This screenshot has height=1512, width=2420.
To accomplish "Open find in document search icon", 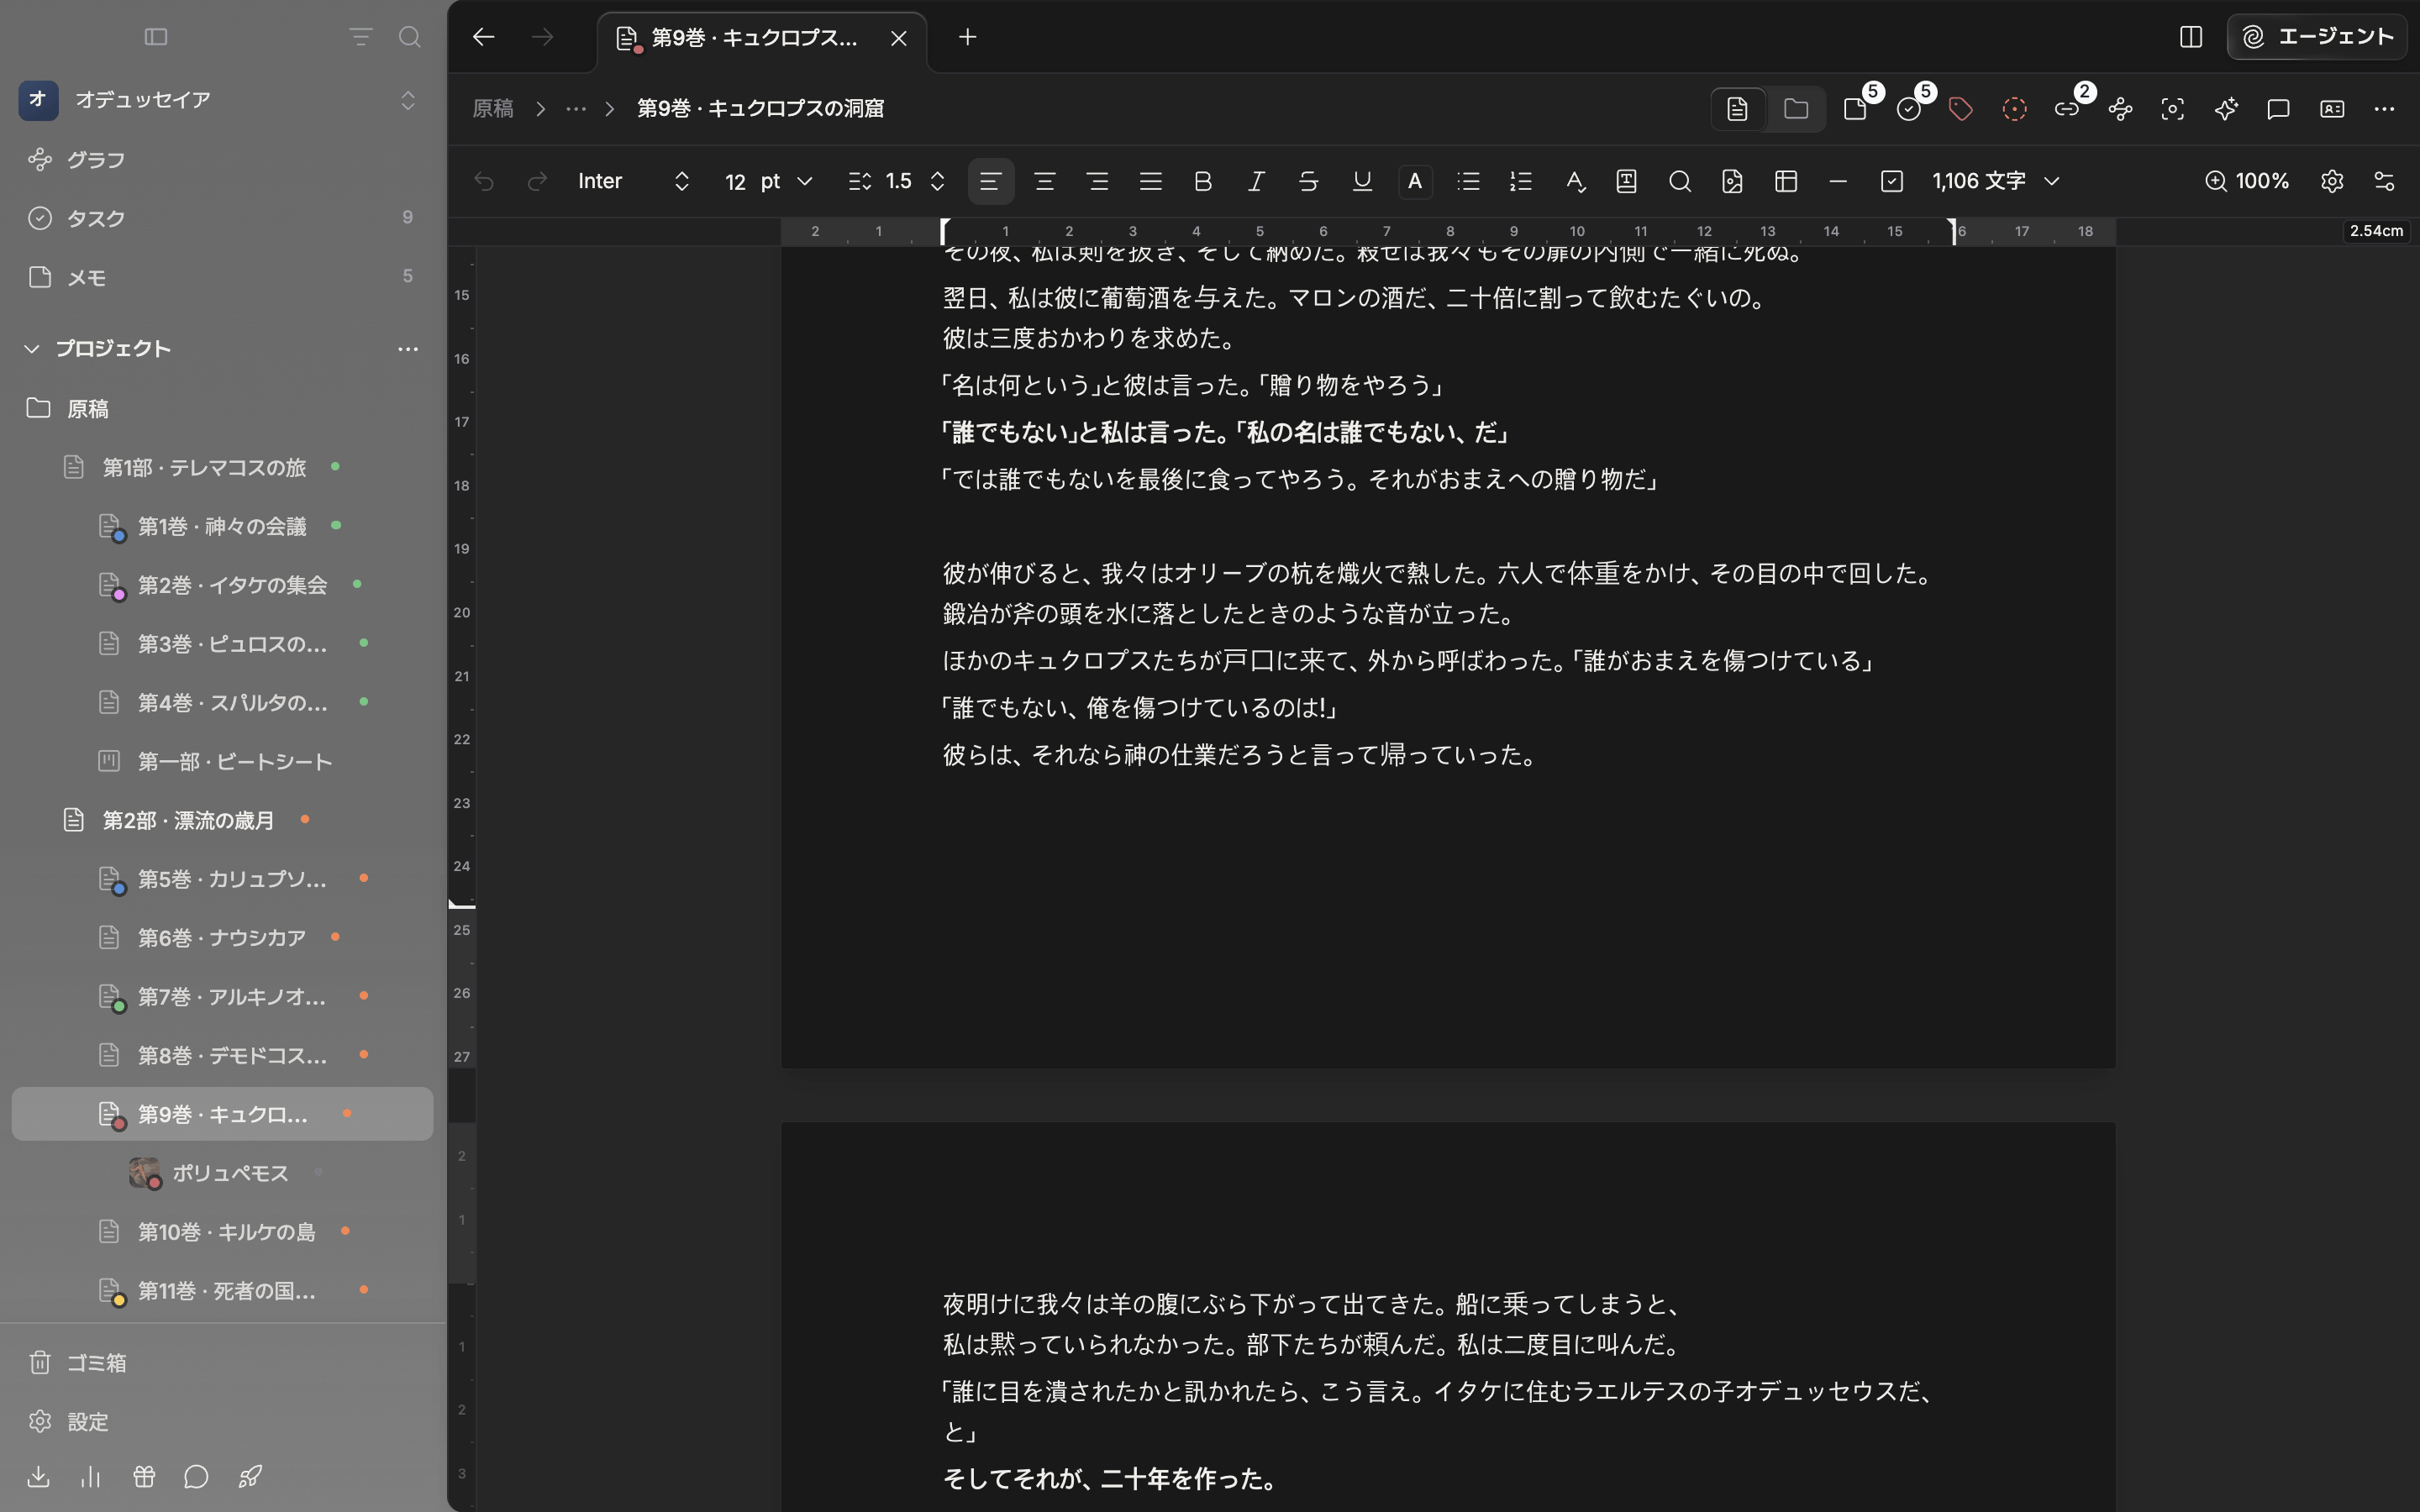I will click(x=1679, y=181).
